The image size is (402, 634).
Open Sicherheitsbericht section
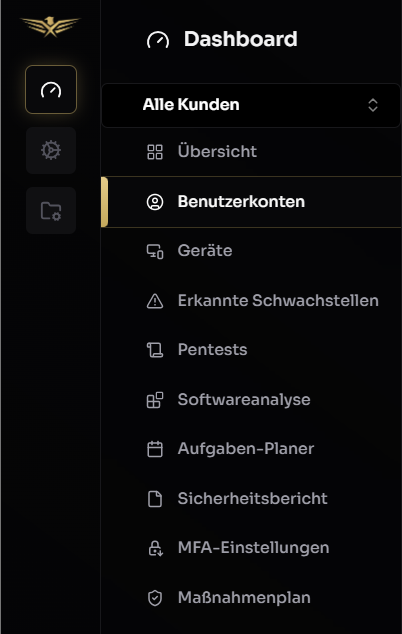tap(251, 499)
